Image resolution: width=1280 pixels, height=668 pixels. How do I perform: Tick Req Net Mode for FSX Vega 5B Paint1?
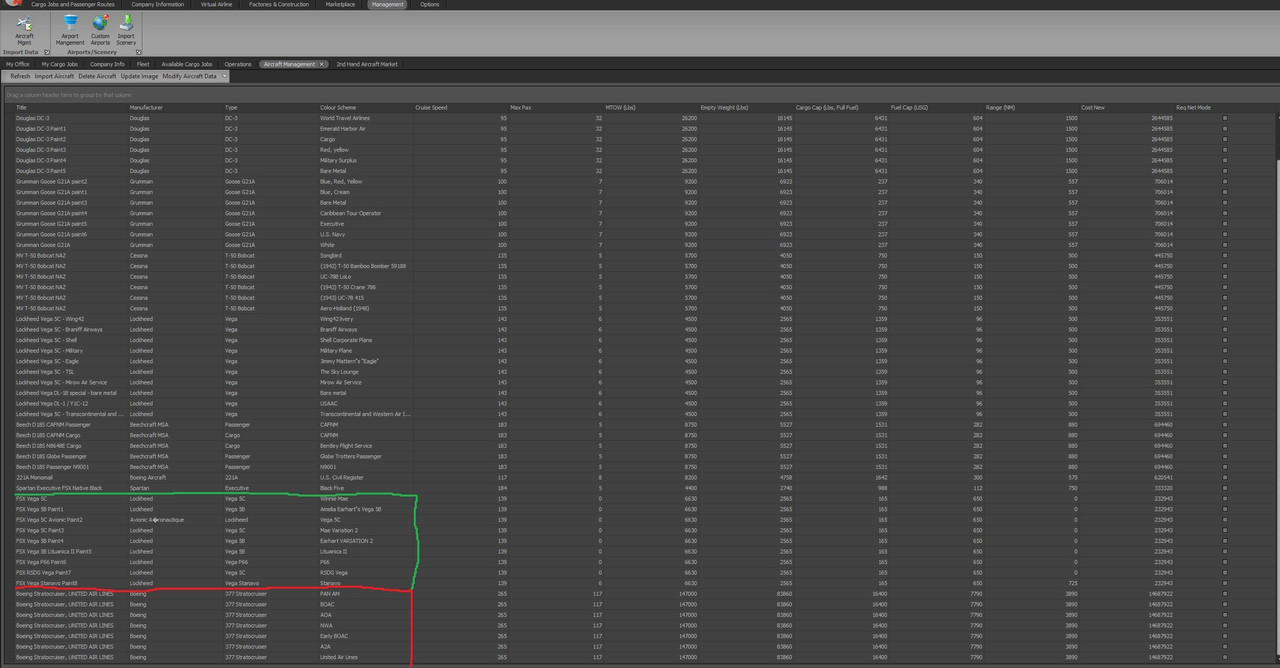(x=1225, y=509)
